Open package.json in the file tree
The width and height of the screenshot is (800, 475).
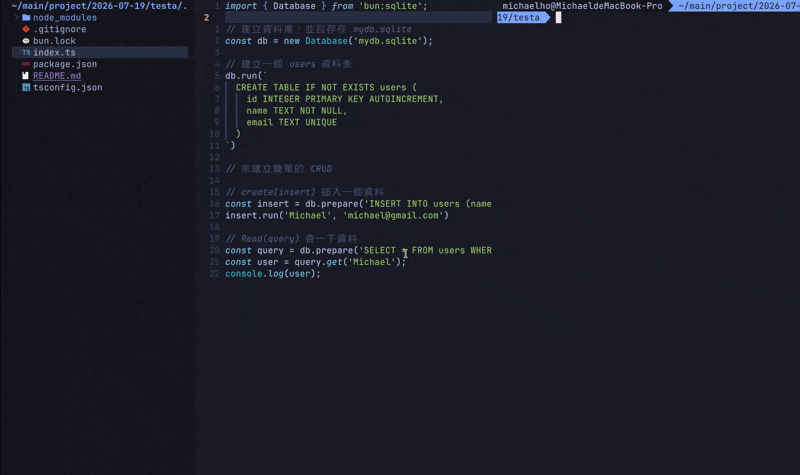[x=65, y=64]
